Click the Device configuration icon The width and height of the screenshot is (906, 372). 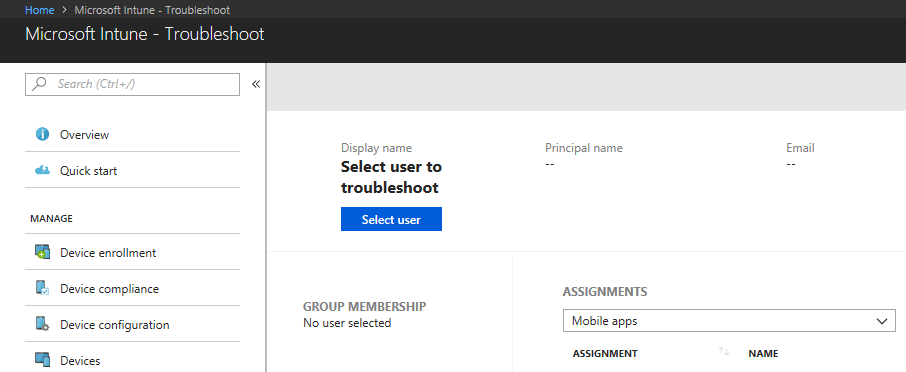[42, 324]
